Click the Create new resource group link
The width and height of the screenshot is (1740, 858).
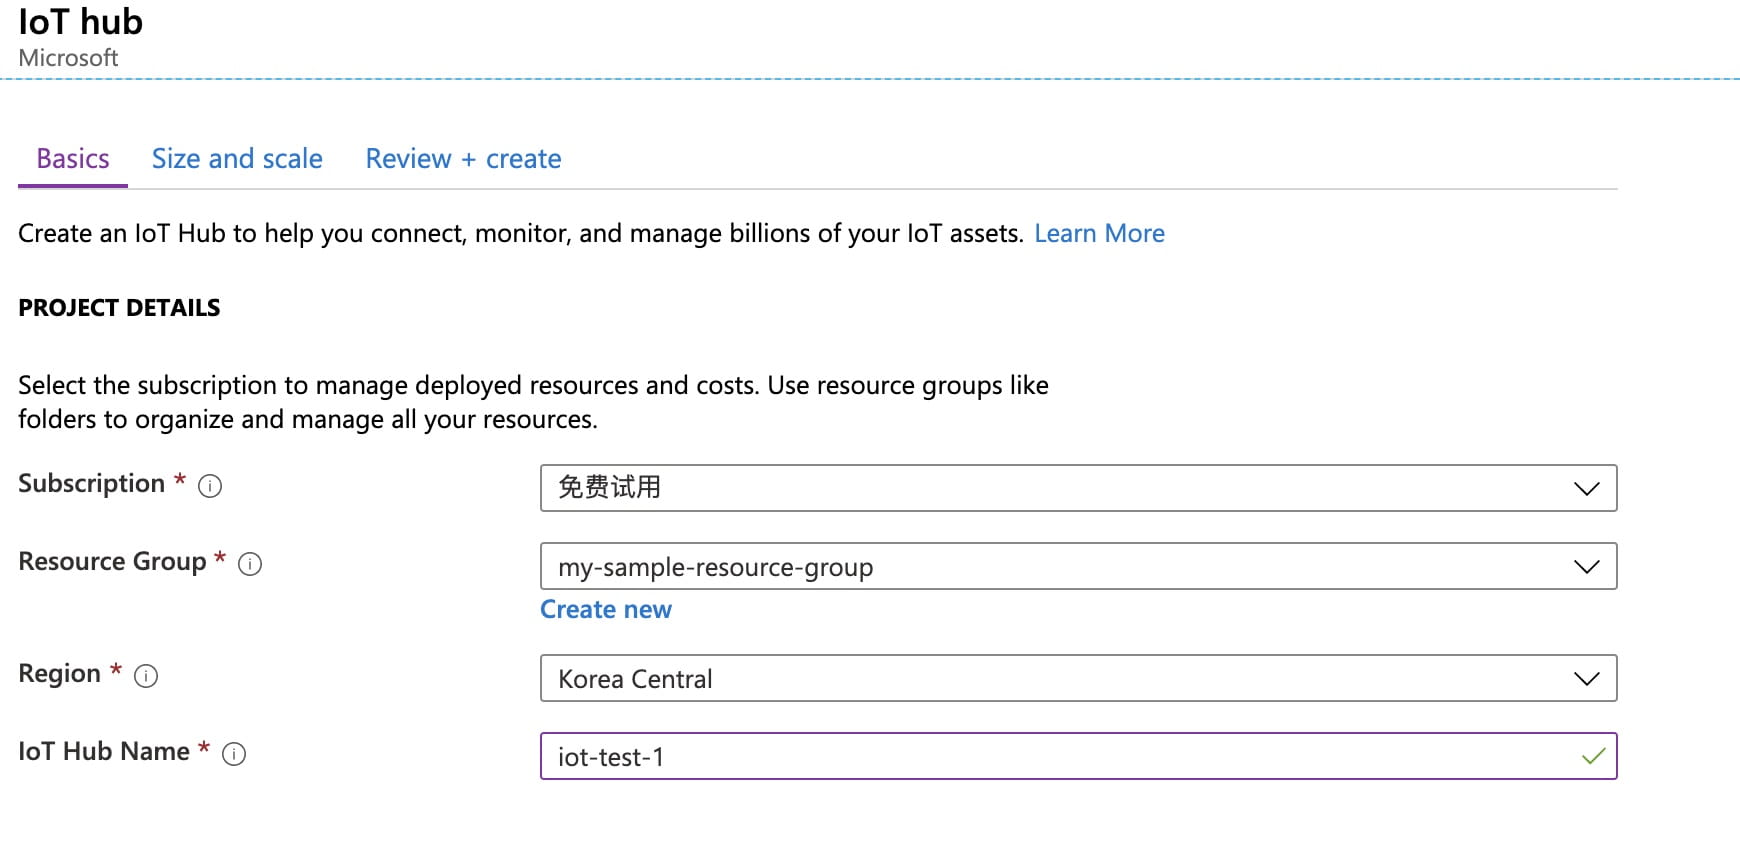click(606, 610)
